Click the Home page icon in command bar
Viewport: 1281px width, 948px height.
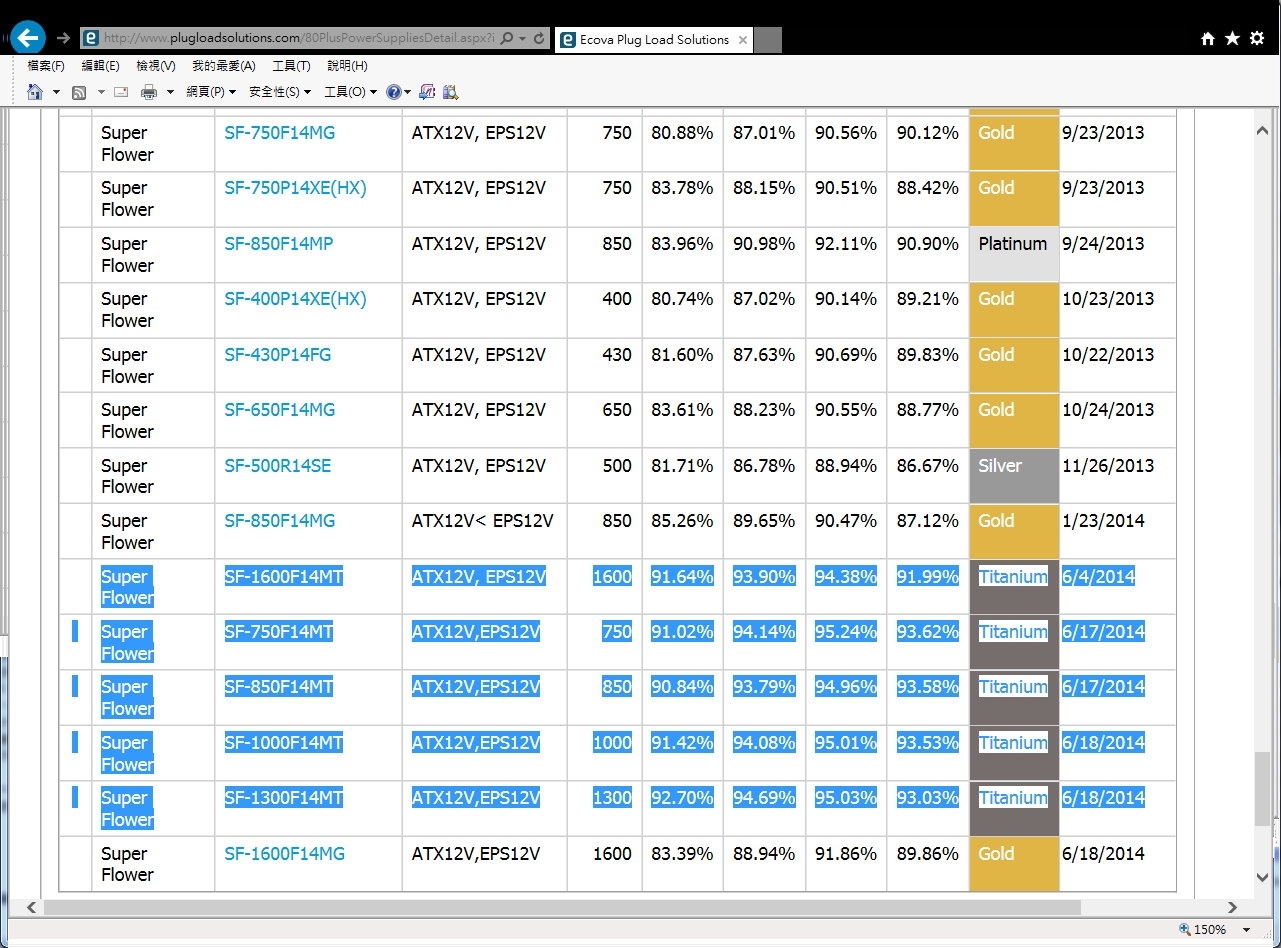click(35, 92)
